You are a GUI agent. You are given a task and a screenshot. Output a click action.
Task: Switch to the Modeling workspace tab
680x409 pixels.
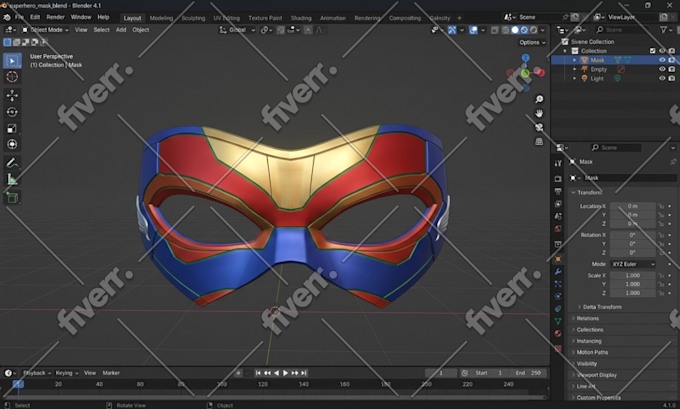tap(161, 18)
